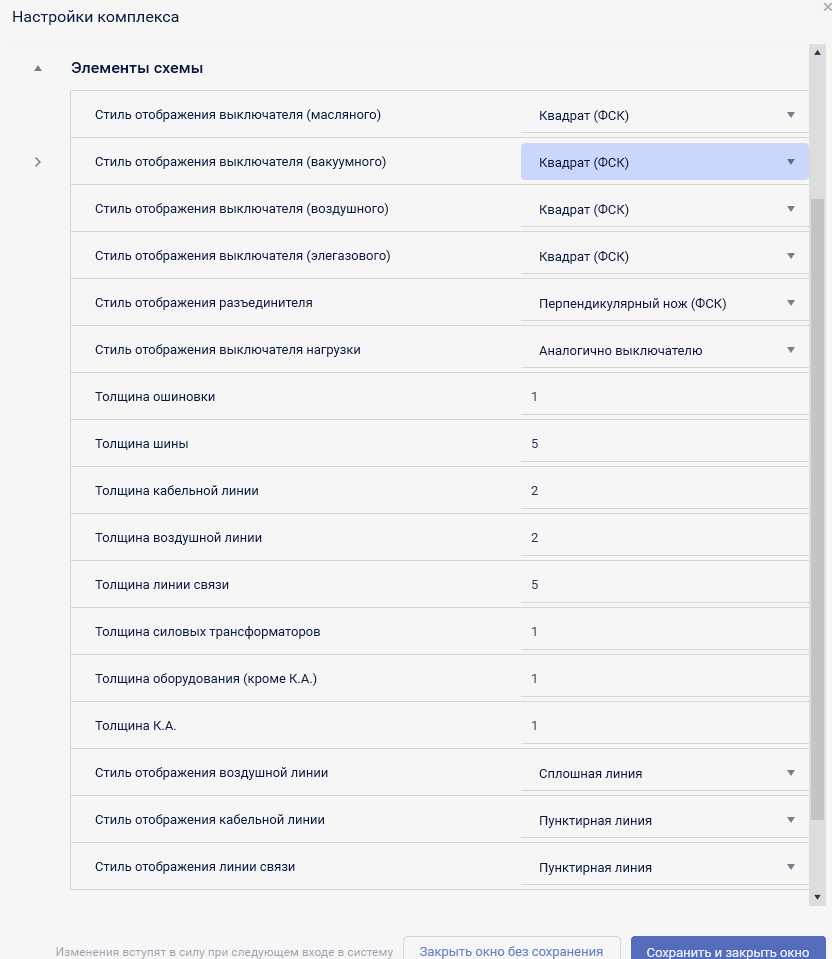
Task: Click the row chevron beside вакуумного setting
Action: [38, 162]
